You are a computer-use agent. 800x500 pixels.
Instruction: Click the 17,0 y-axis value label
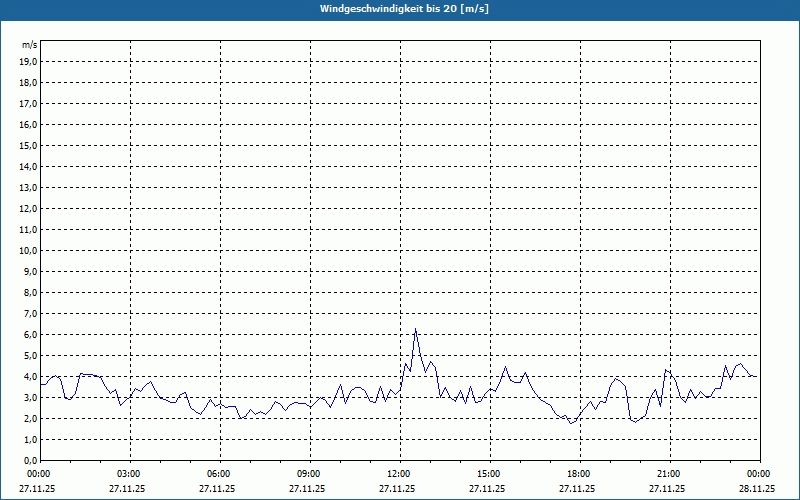[x=28, y=103]
